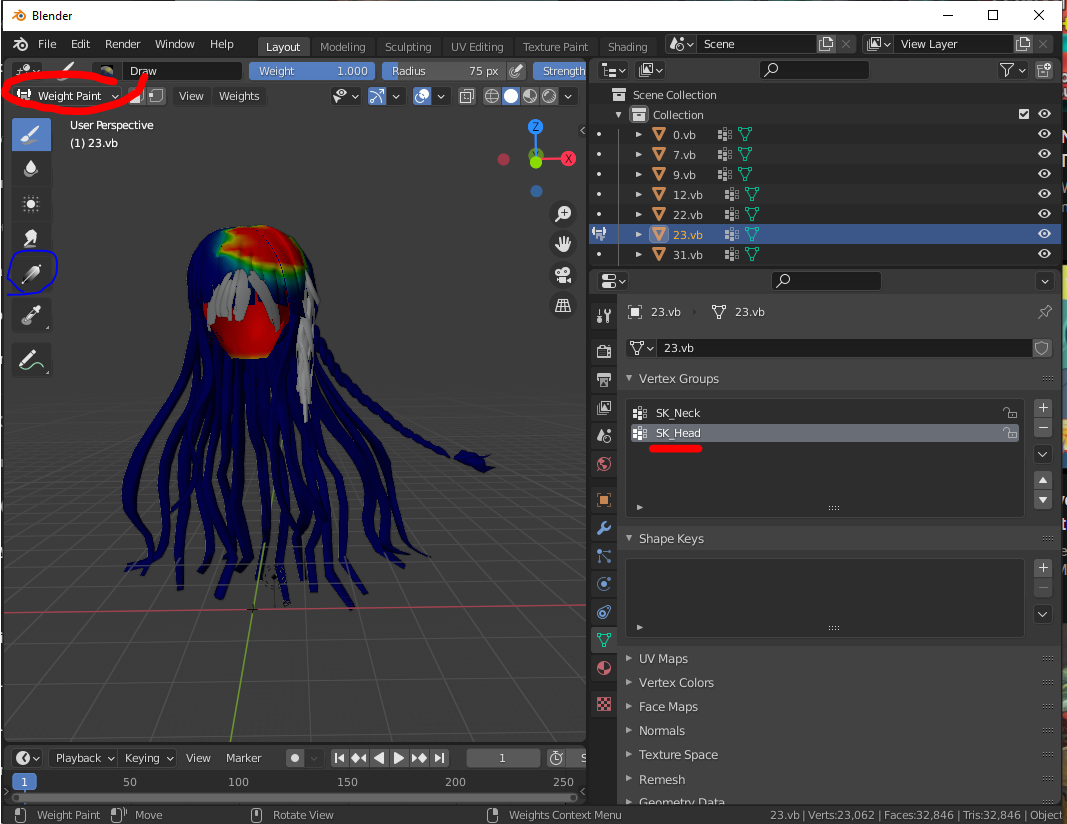The image size is (1067, 824).
Task: Open the Playback dropdown in timeline
Action: point(84,758)
